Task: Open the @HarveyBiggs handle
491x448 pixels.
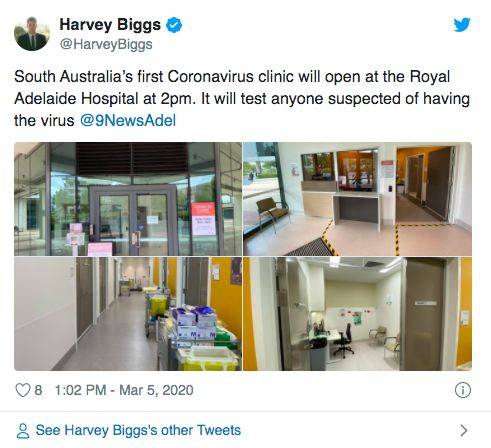Action: coord(106,44)
